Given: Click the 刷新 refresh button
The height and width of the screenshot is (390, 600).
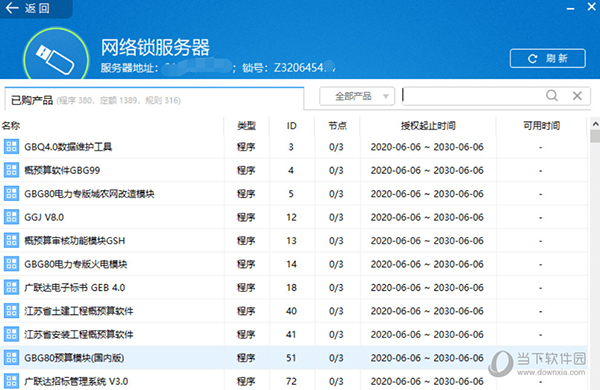Looking at the screenshot, I should (547, 59).
